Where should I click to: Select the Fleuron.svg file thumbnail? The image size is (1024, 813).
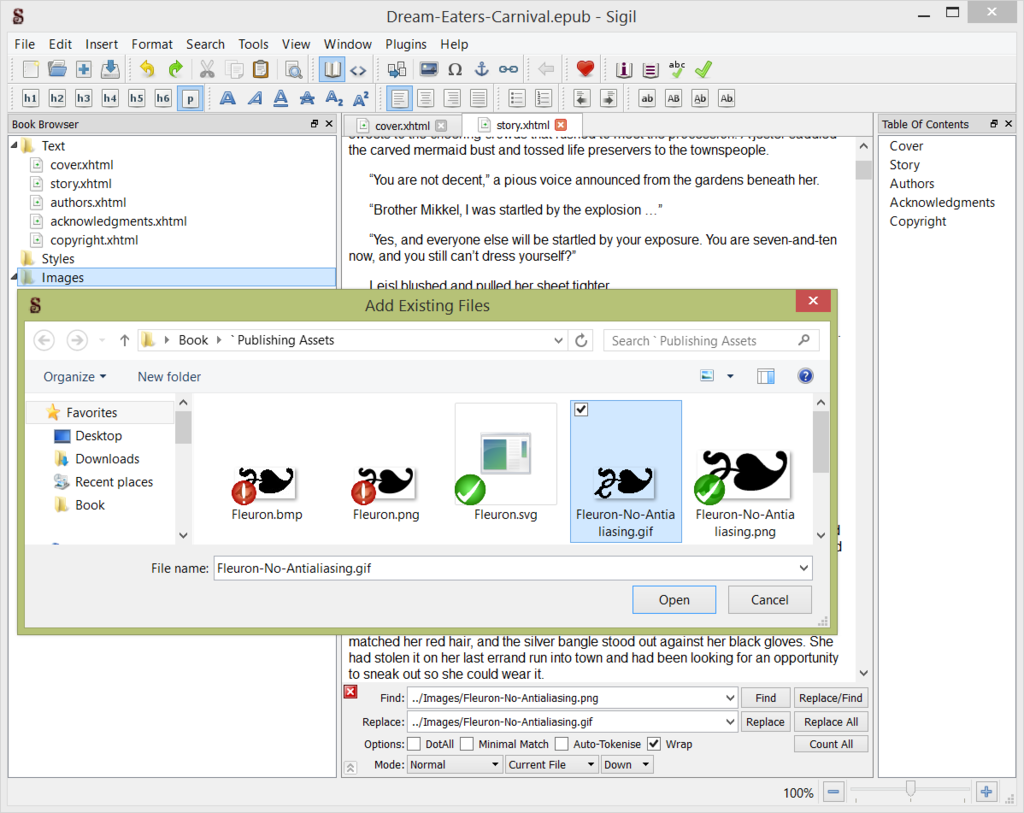click(505, 465)
